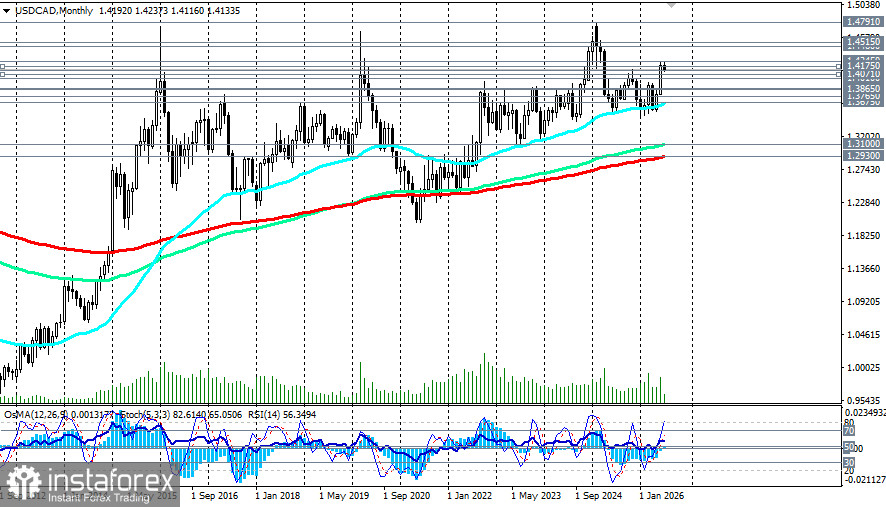The height and width of the screenshot is (507, 886).
Task: Click the 1.00025 price scale value
Action: click(x=863, y=367)
